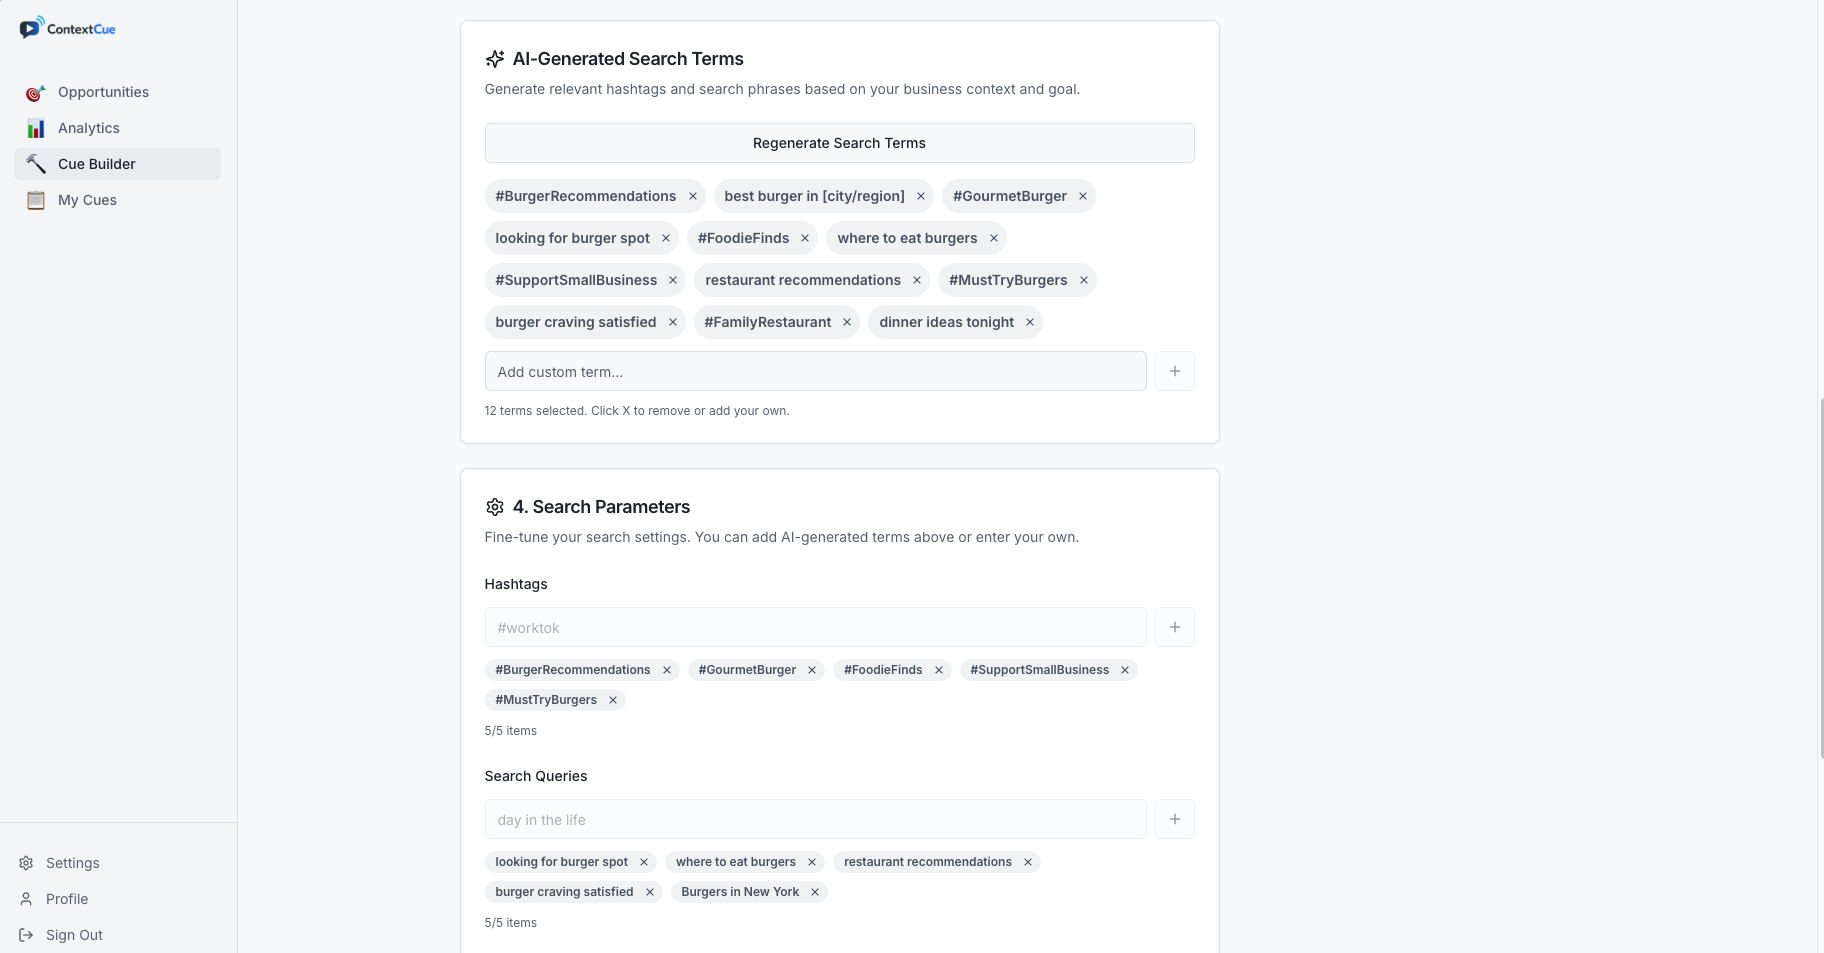Screen dimensions: 1824x953
Task: Remove the #GourmetBurger search term
Action: click(x=1082, y=196)
